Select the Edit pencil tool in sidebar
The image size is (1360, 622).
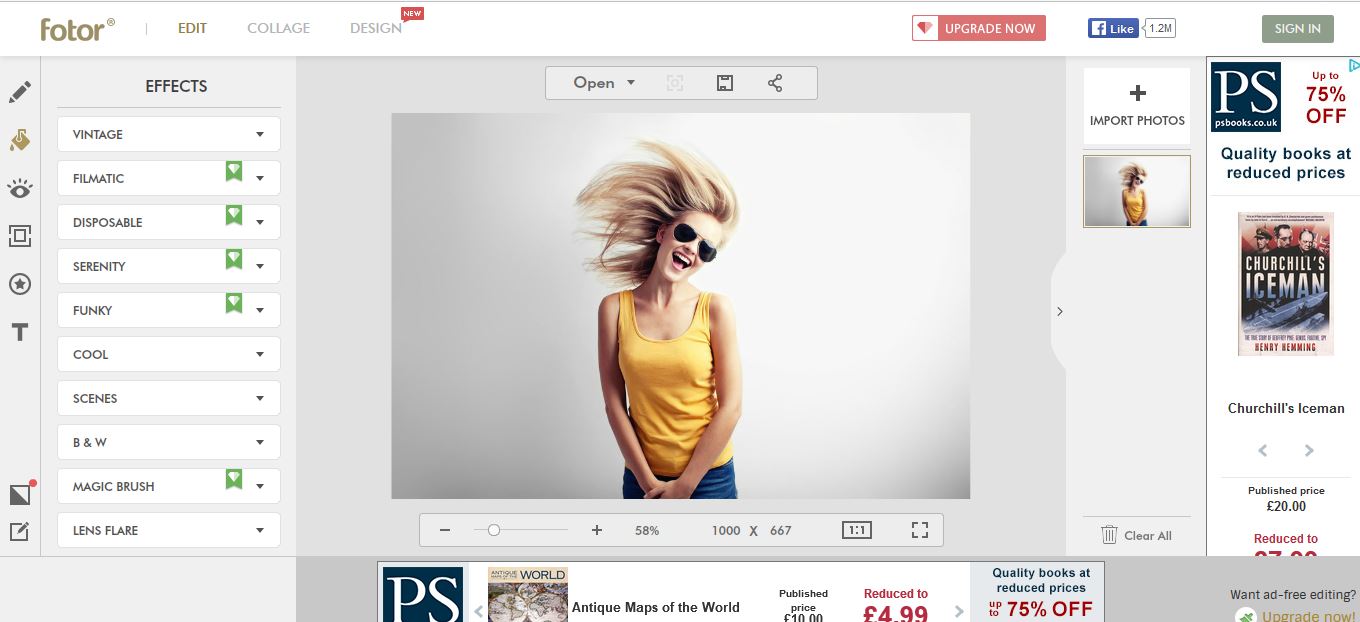pyautogui.click(x=19, y=91)
